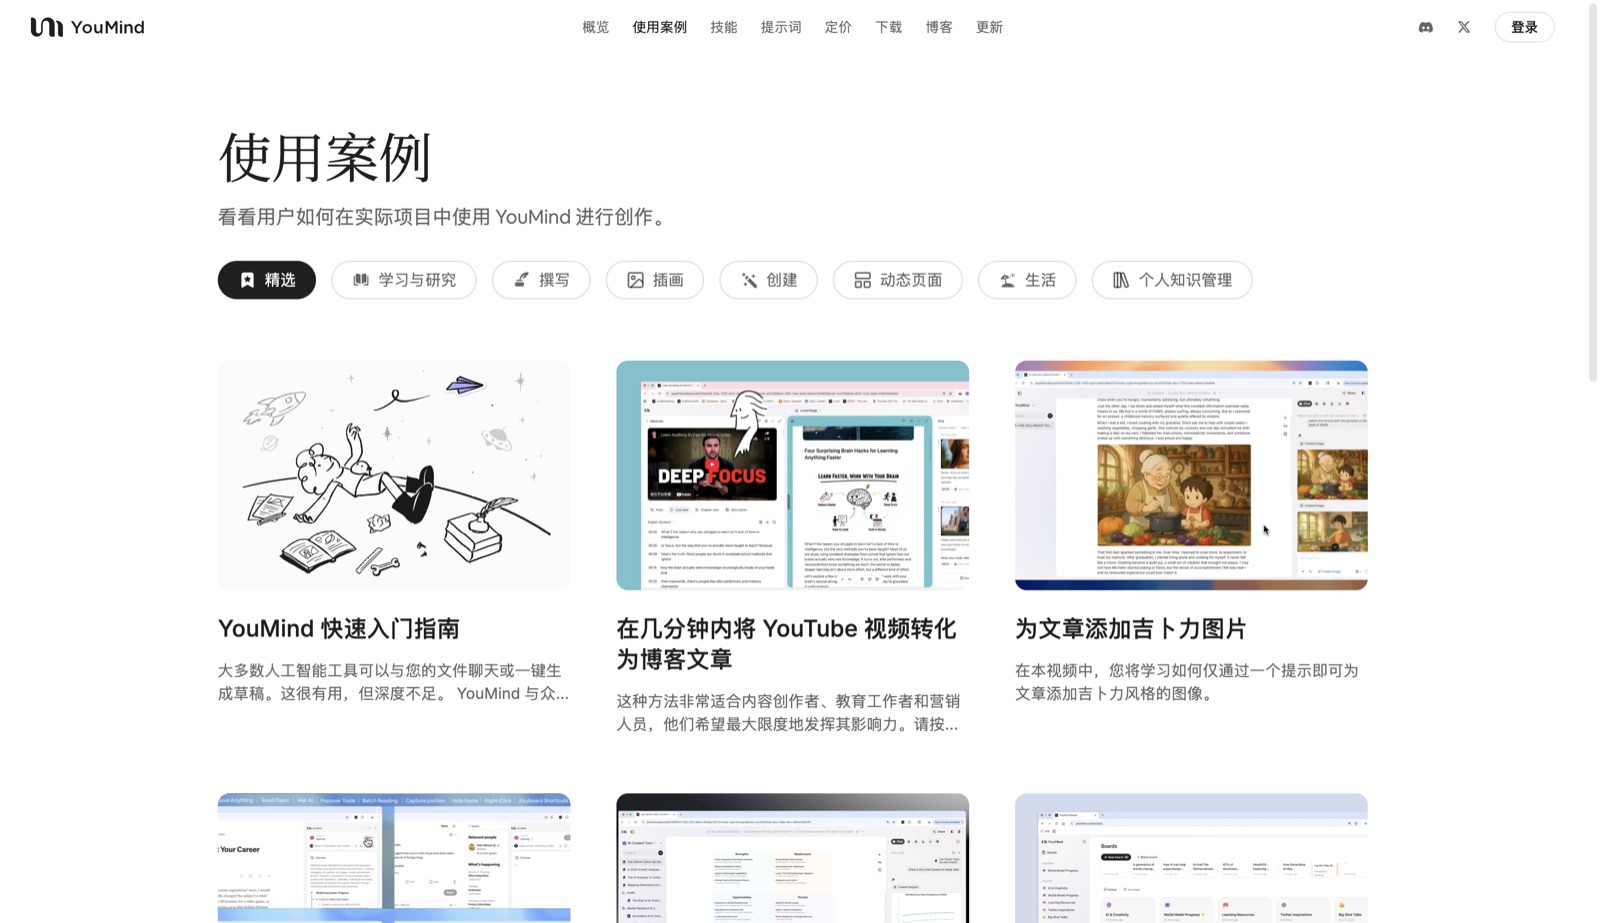Click the library icon in 个人知识管理 filter
This screenshot has height=923, width=1600.
pyautogui.click(x=1121, y=280)
